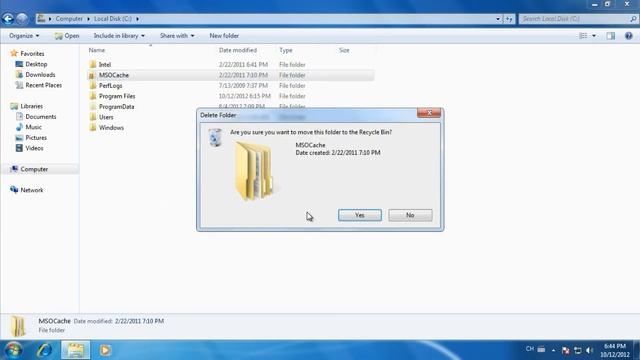This screenshot has height=360, width=640.
Task: Click the Recycle Bin icon in dialog
Action: coord(215,137)
